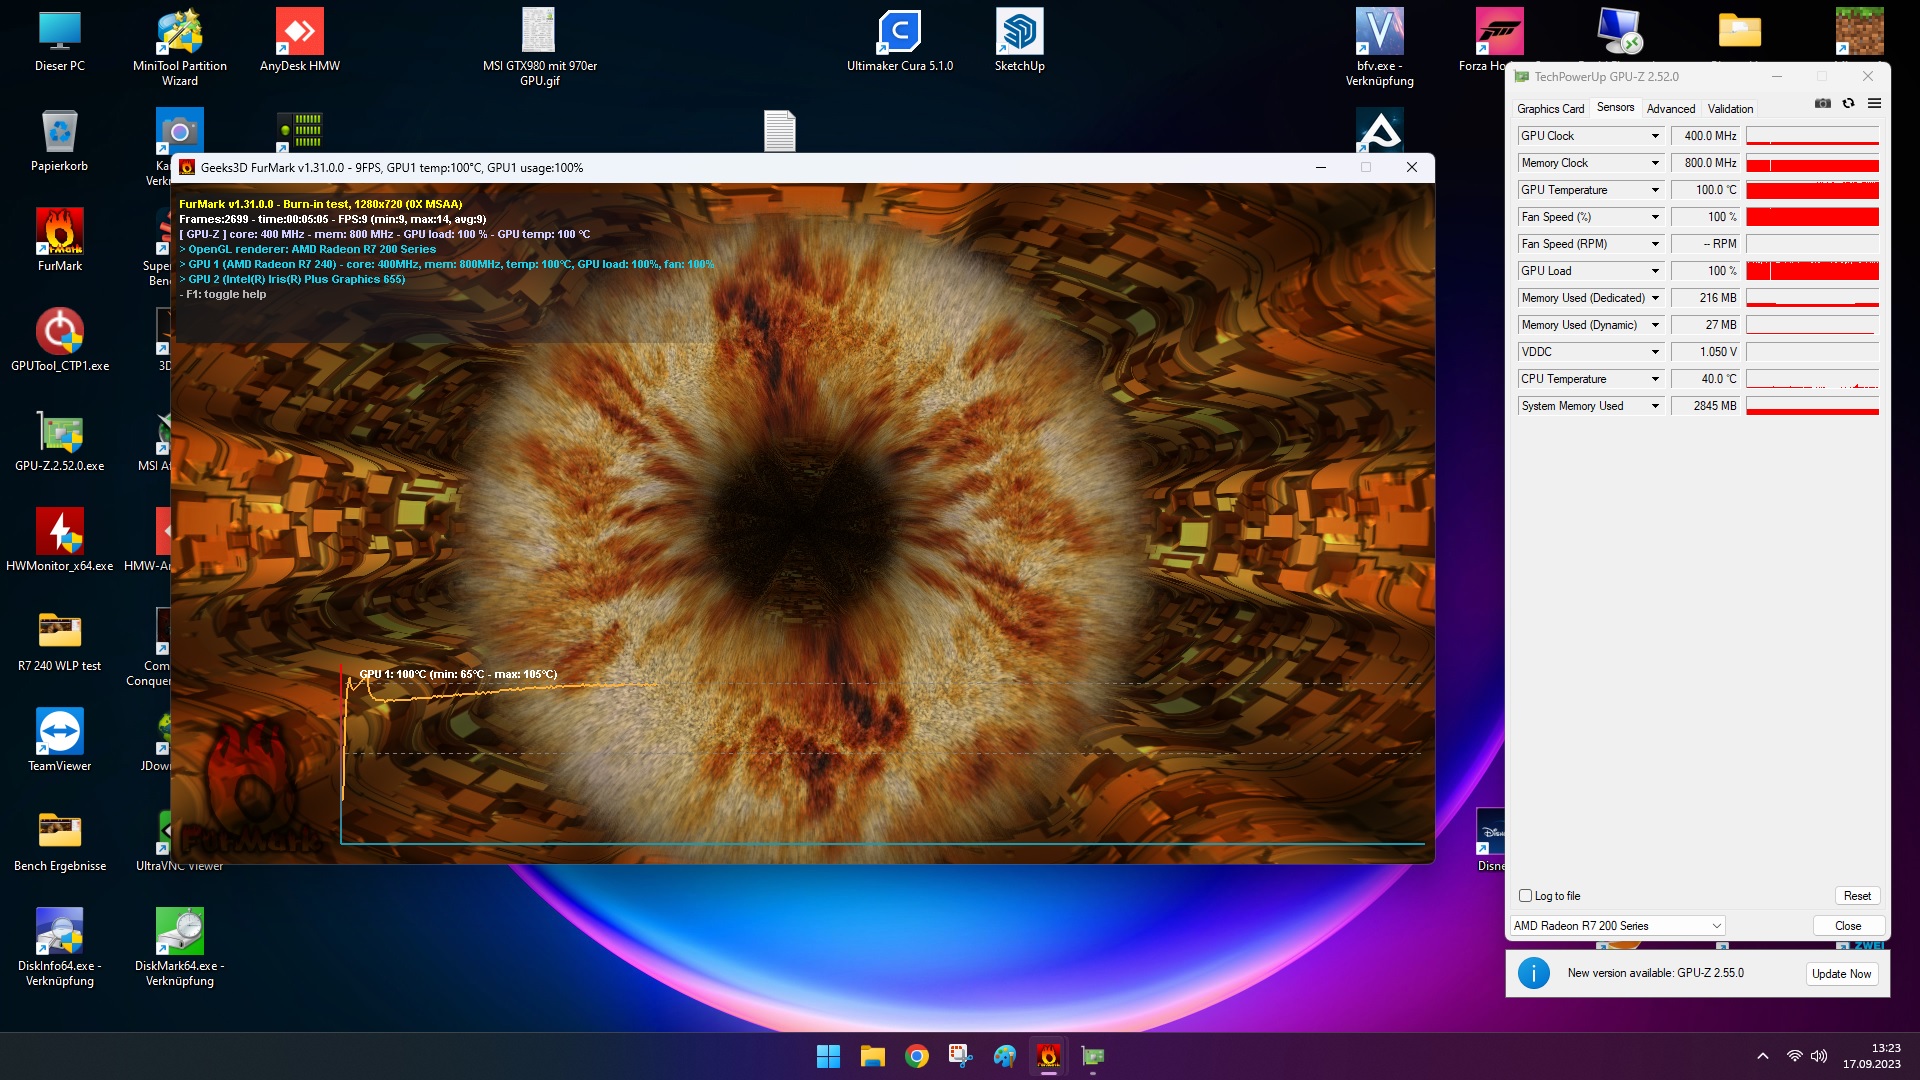Image resolution: width=1920 pixels, height=1080 pixels.
Task: Click the Update Now button
Action: [x=1841, y=974]
